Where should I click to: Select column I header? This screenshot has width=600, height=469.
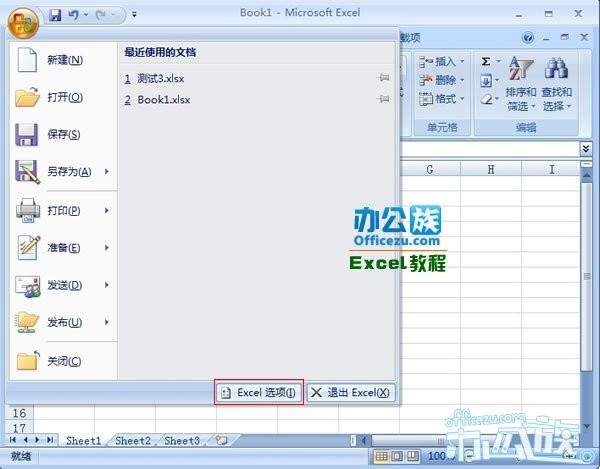551,169
